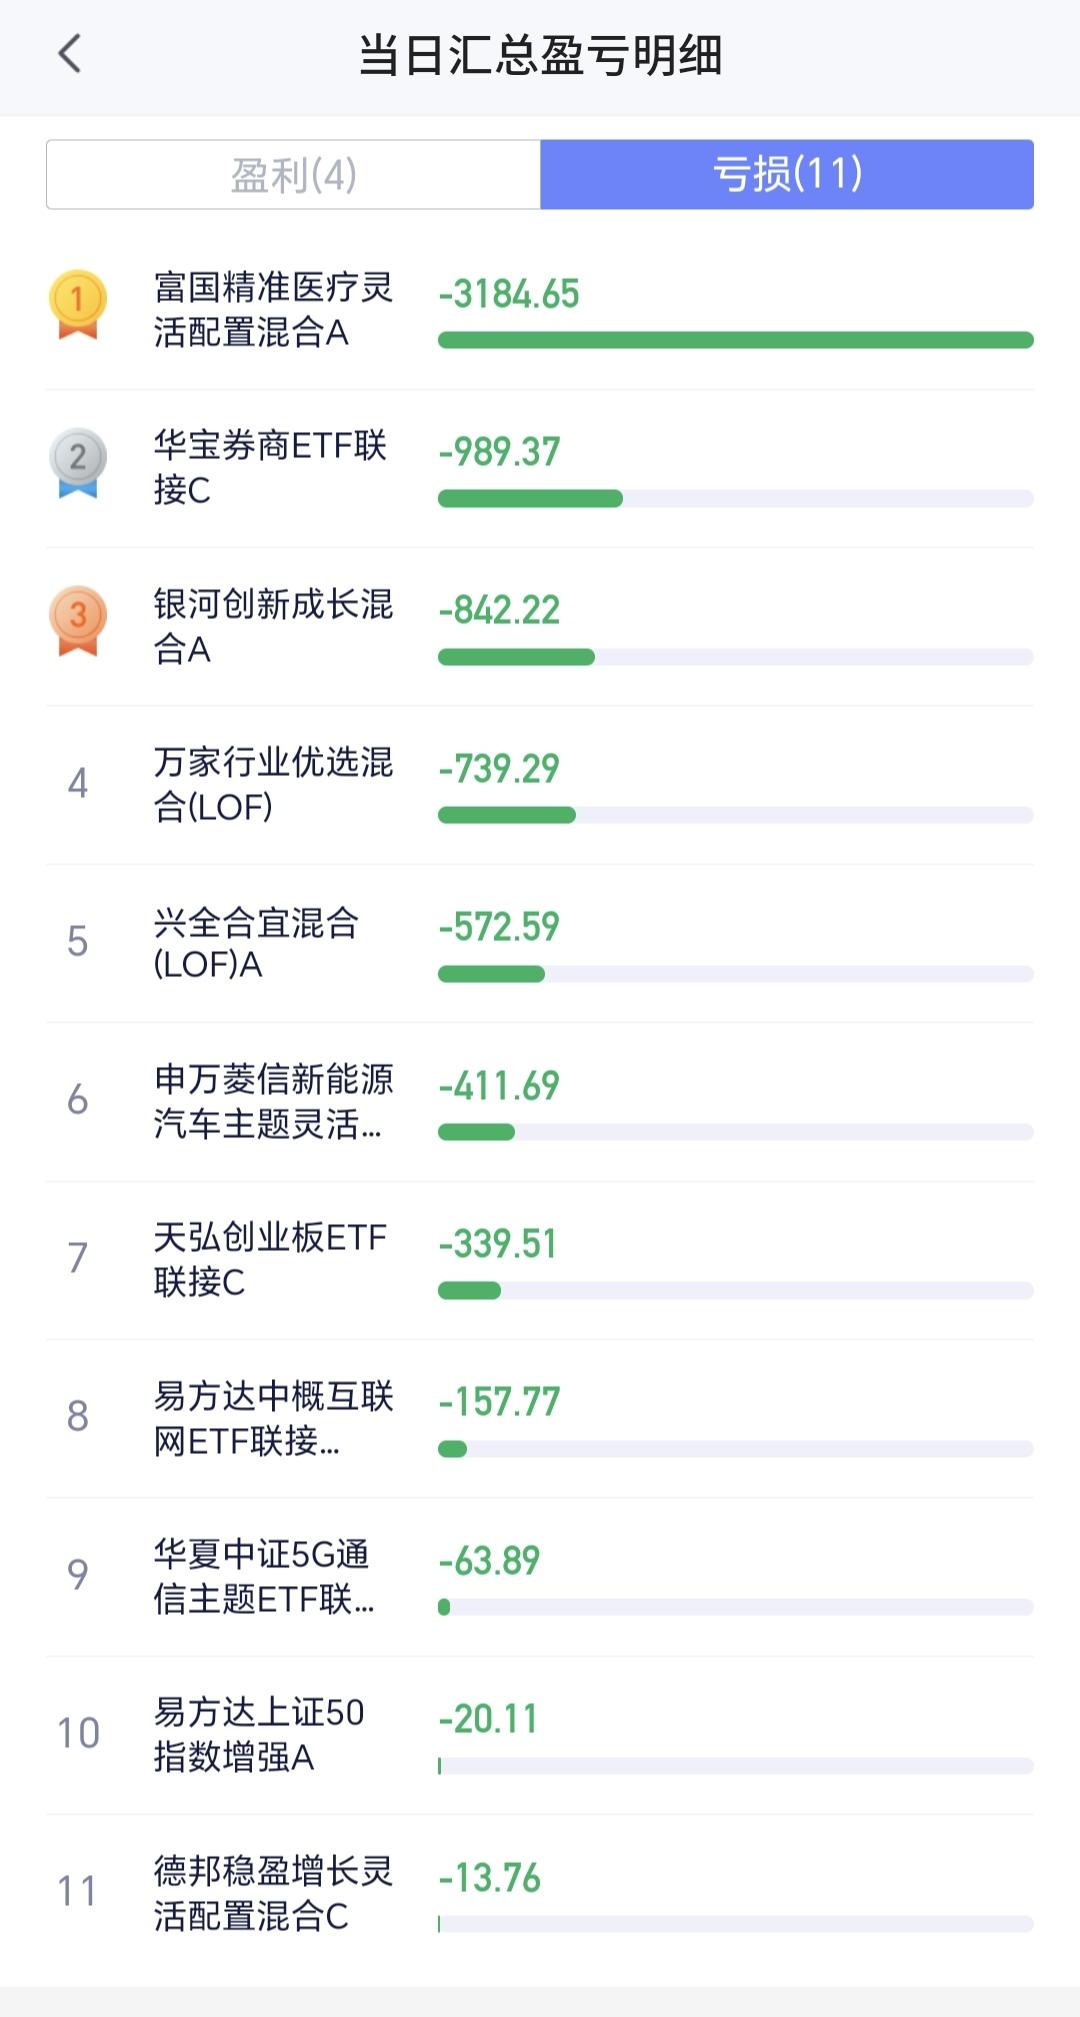Screen dimensions: 1080x2017
Task: Open 富国精准医疗灵活配置混合A fund details
Action: pos(540,310)
